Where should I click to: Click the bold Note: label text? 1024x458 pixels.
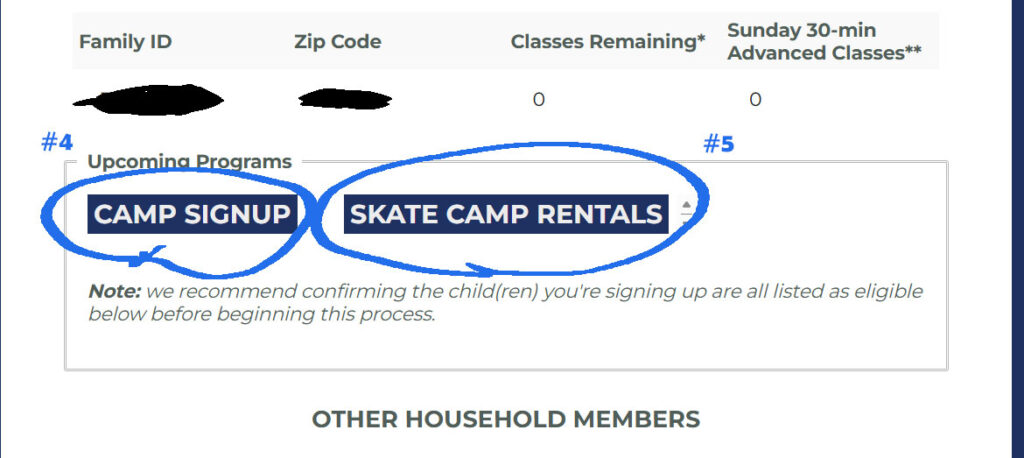114,291
